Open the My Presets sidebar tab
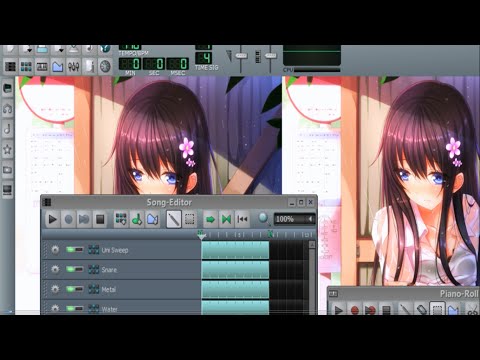 click(x=7, y=149)
